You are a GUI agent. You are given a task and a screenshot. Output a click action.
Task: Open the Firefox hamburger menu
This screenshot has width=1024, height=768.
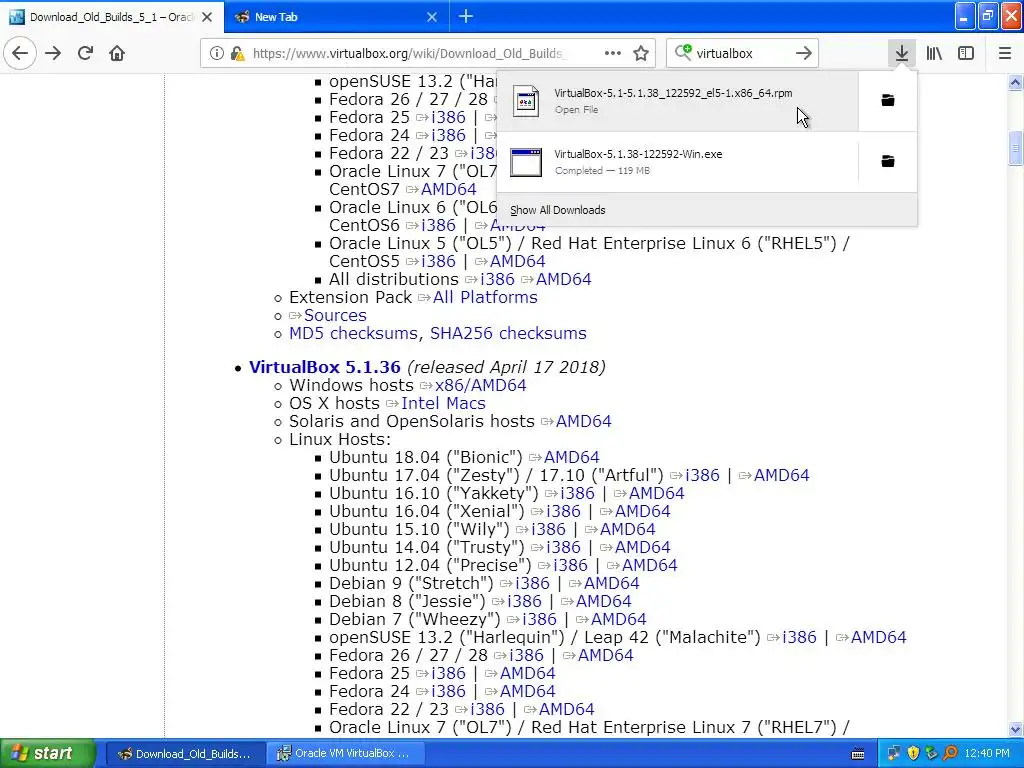pyautogui.click(x=1004, y=53)
